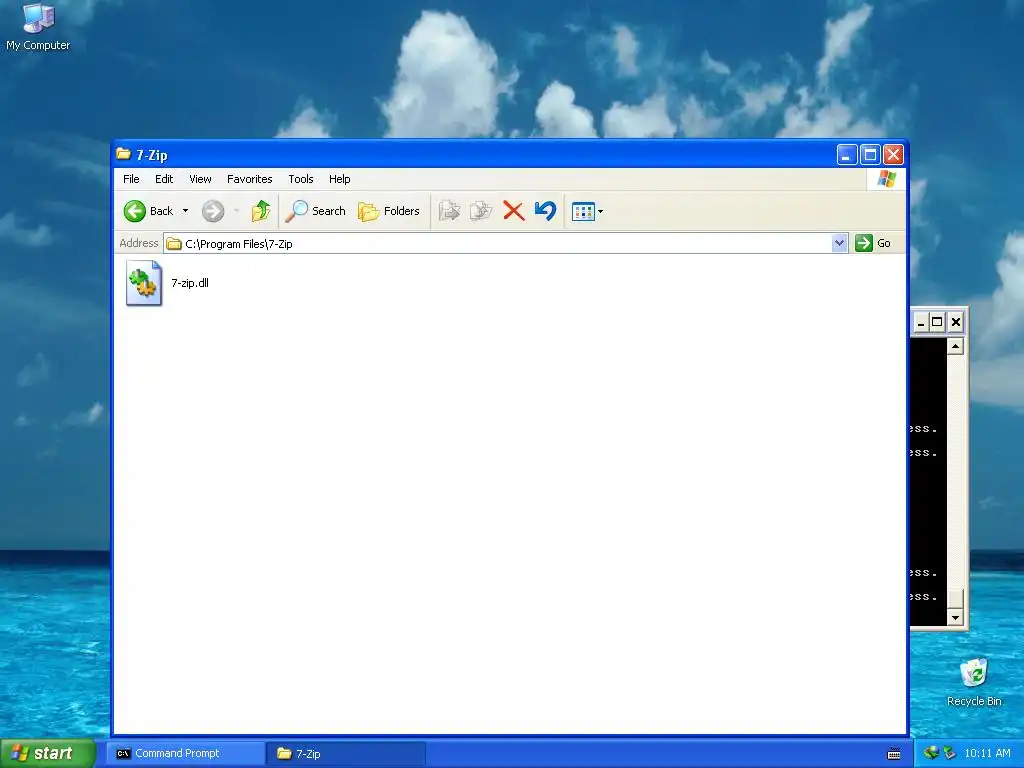Click the 7-Zip window title folder icon

[123, 154]
